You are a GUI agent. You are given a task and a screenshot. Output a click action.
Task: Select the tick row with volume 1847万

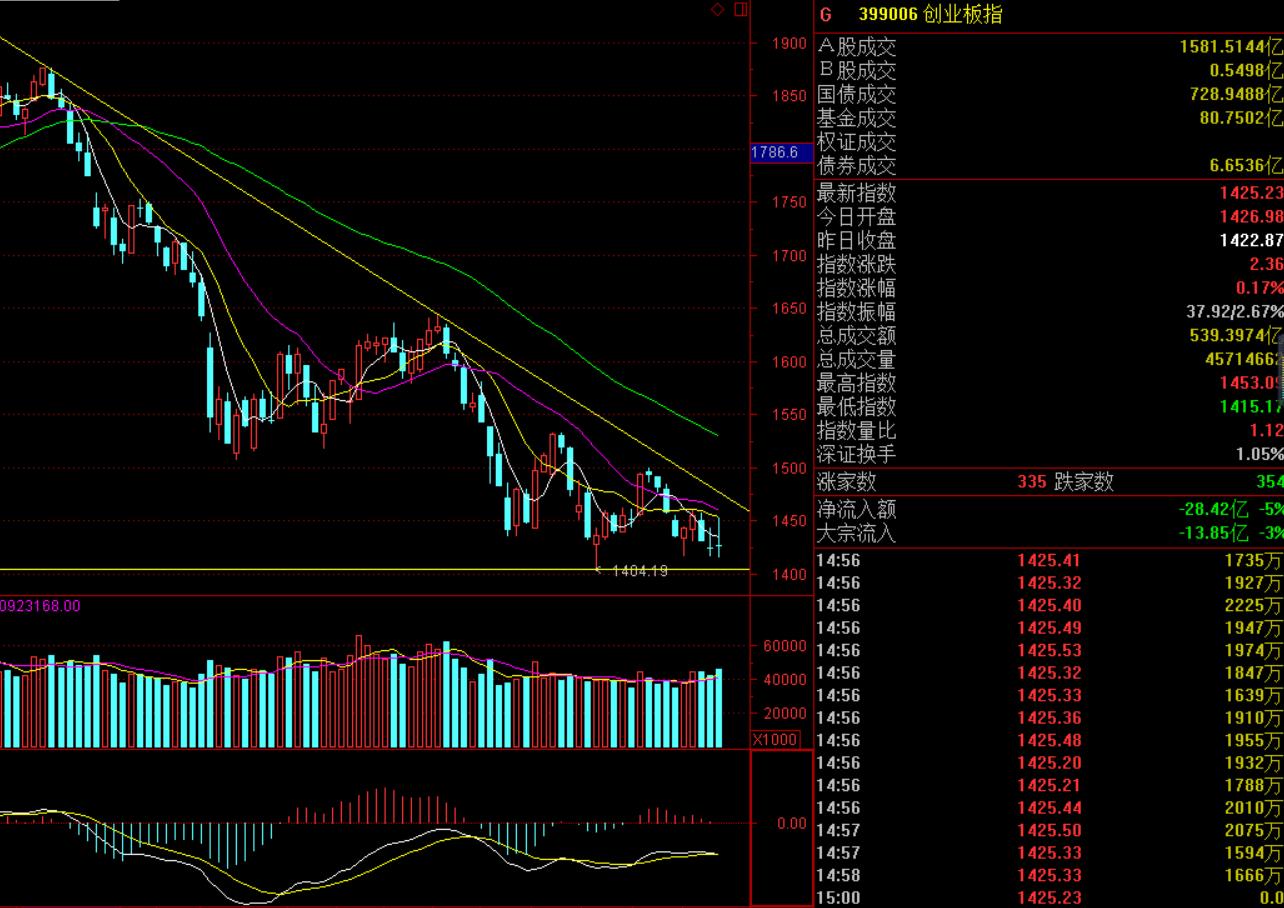(1050, 673)
